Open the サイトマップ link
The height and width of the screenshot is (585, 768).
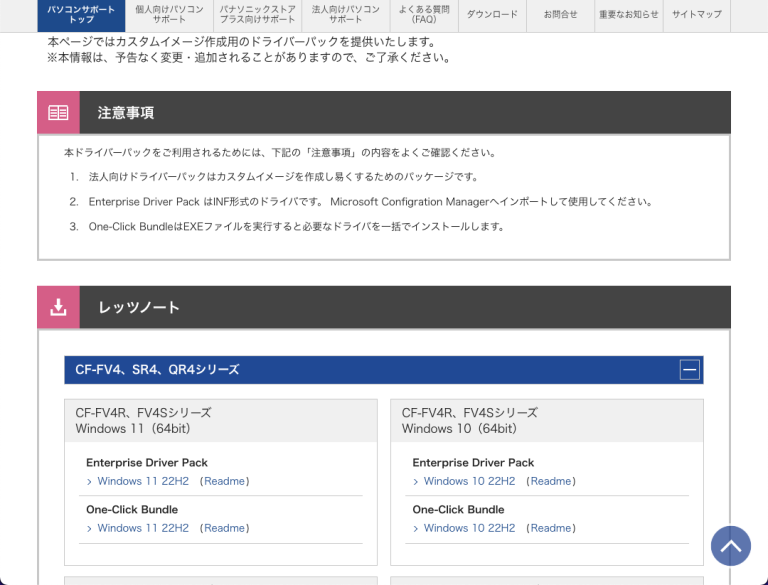click(696, 15)
